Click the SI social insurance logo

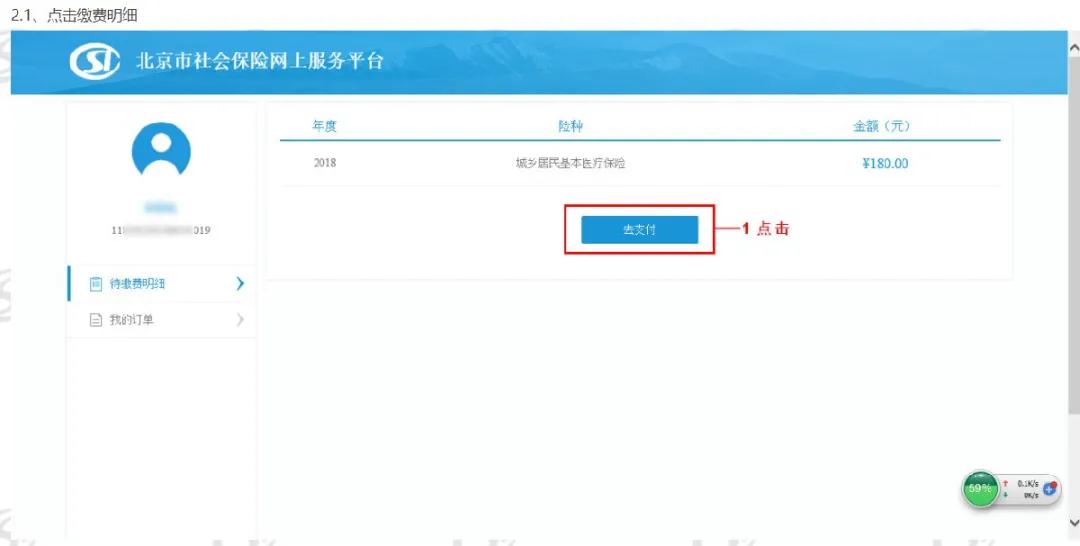pyautogui.click(x=94, y=61)
